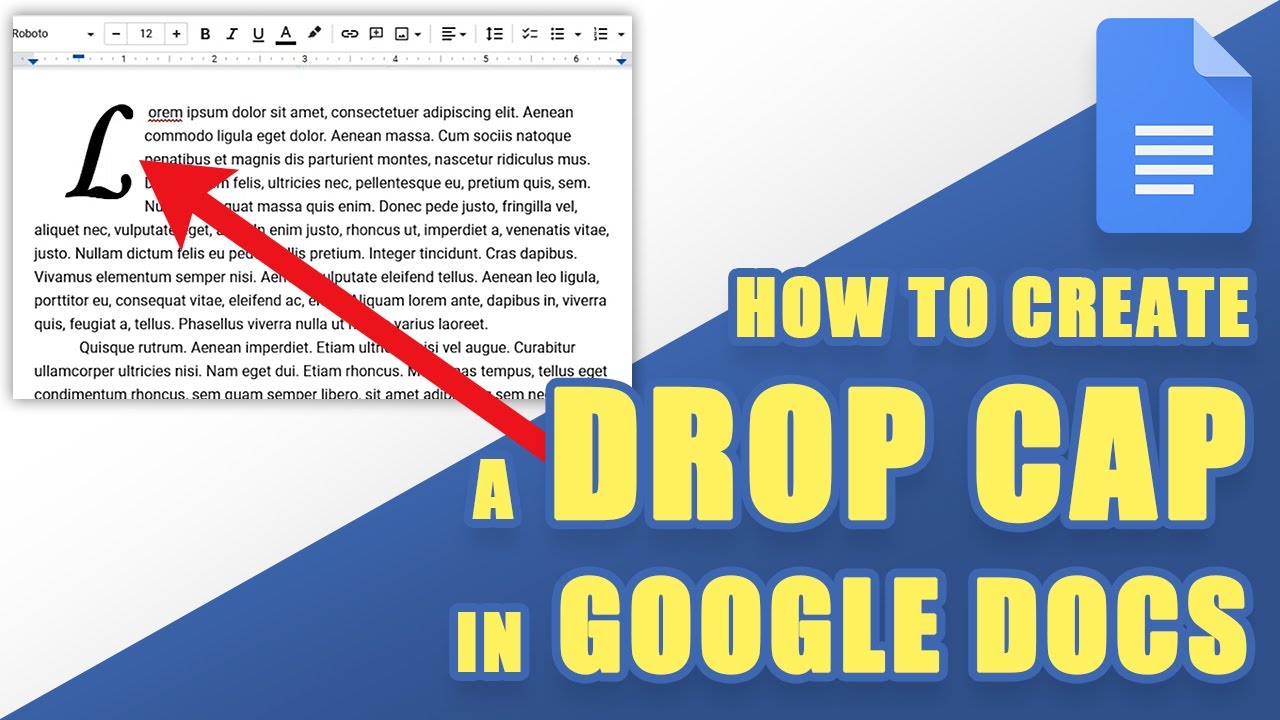Decrease font size with minus button
The height and width of the screenshot is (720, 1280).
tap(116, 34)
